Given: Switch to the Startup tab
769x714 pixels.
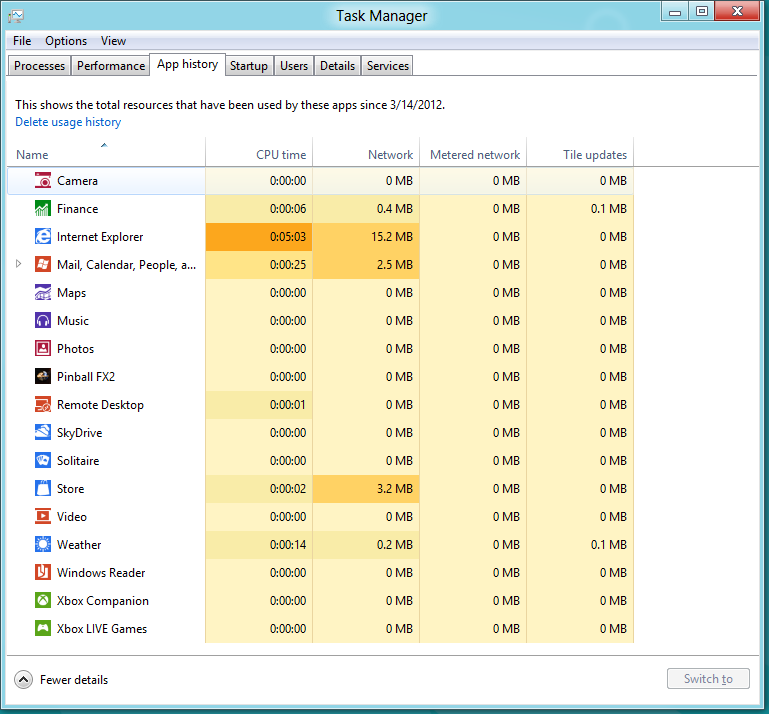Looking at the screenshot, I should click(249, 66).
